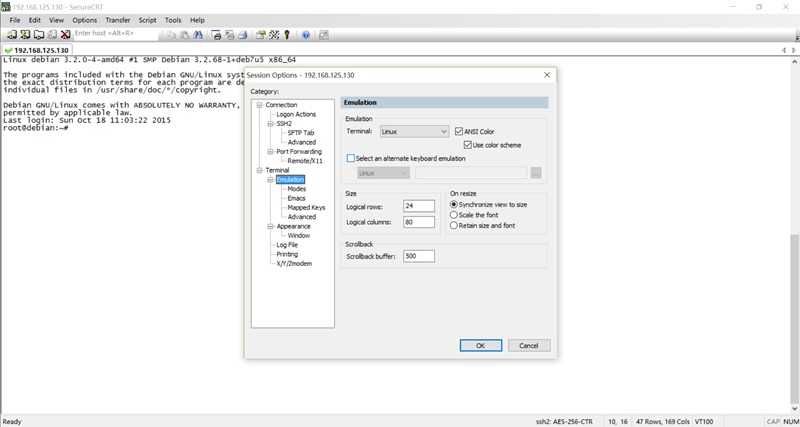Toggle the Use color scheme checkbox
This screenshot has width=800, height=427.
(467, 145)
